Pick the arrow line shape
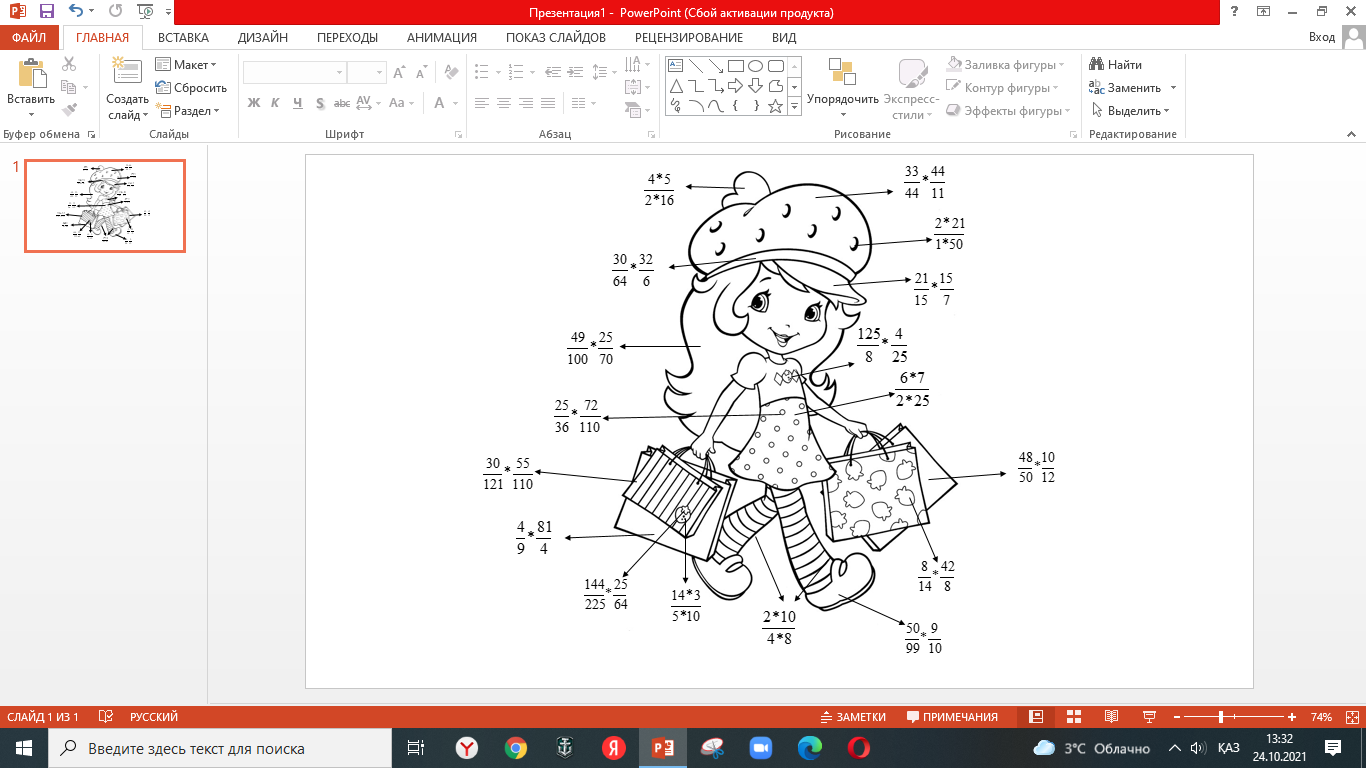 (716, 67)
